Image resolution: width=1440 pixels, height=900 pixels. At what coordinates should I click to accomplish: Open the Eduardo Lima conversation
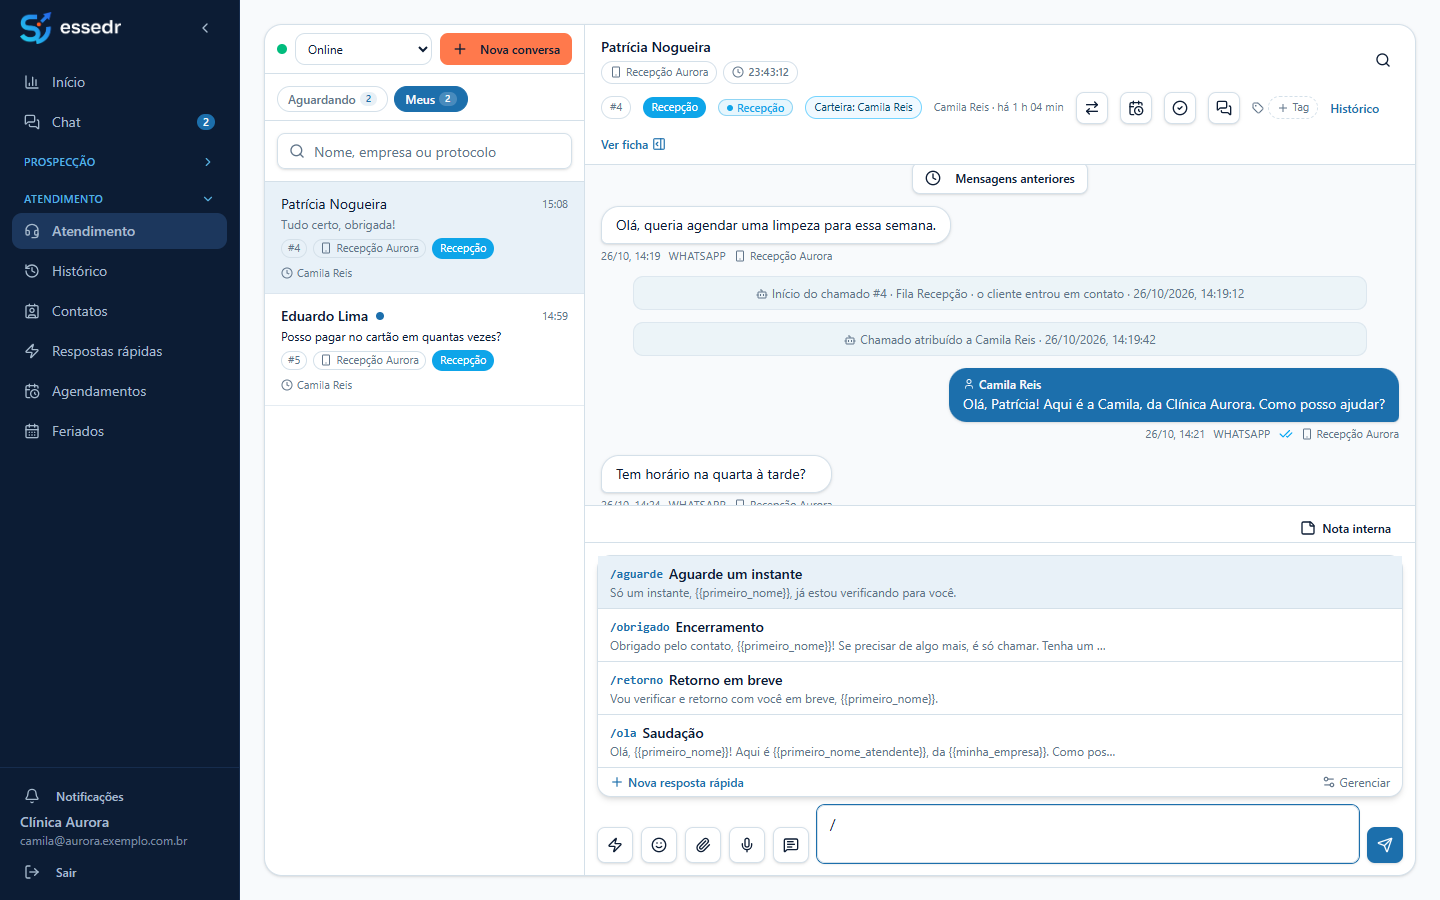point(424,350)
